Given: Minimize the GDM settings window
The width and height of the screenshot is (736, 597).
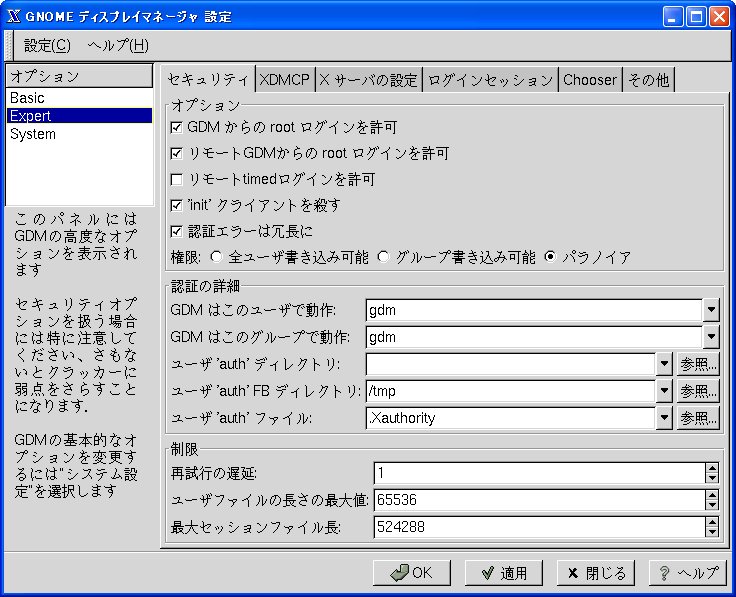Looking at the screenshot, I should (x=673, y=17).
